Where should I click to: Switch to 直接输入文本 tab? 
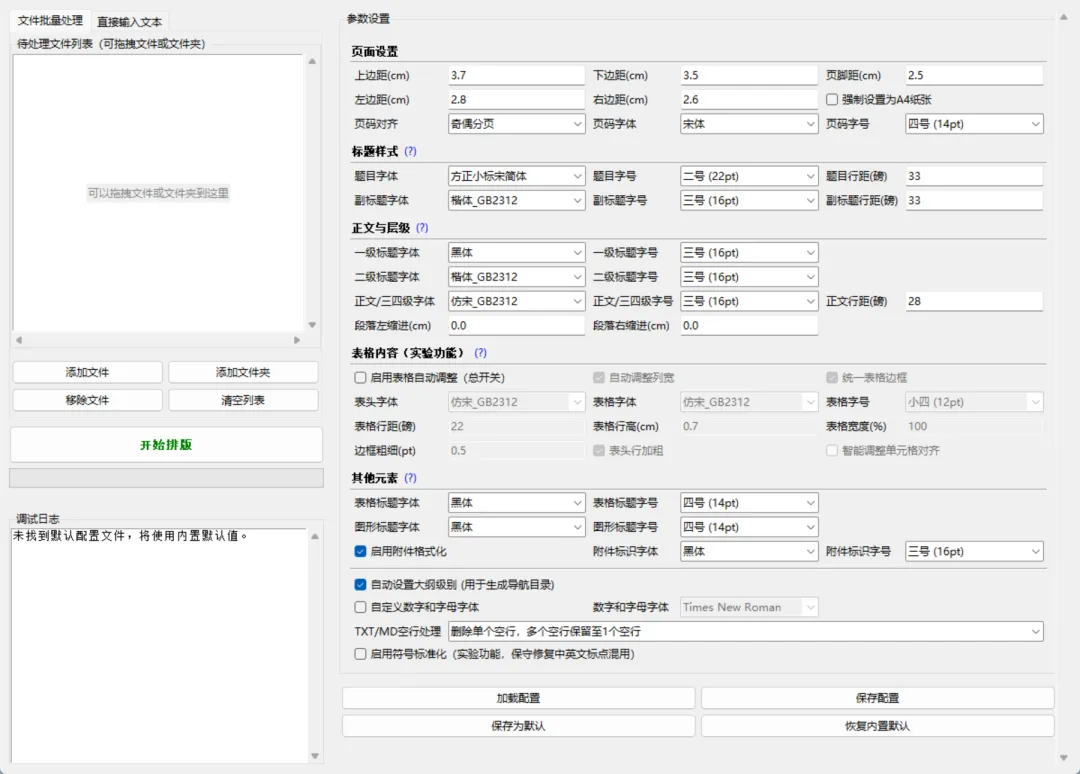tap(129, 22)
